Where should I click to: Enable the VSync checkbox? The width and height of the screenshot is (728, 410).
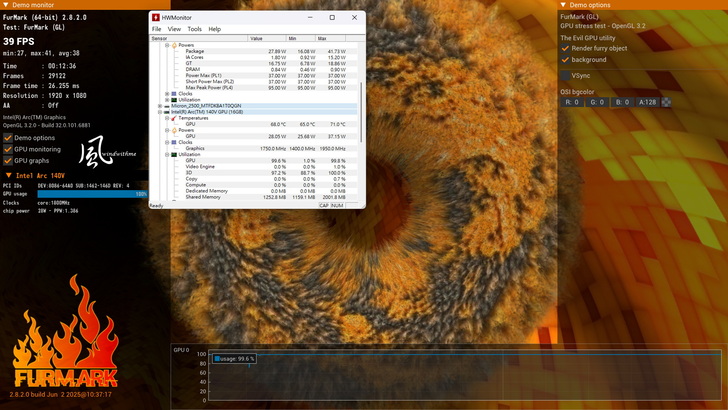click(565, 75)
